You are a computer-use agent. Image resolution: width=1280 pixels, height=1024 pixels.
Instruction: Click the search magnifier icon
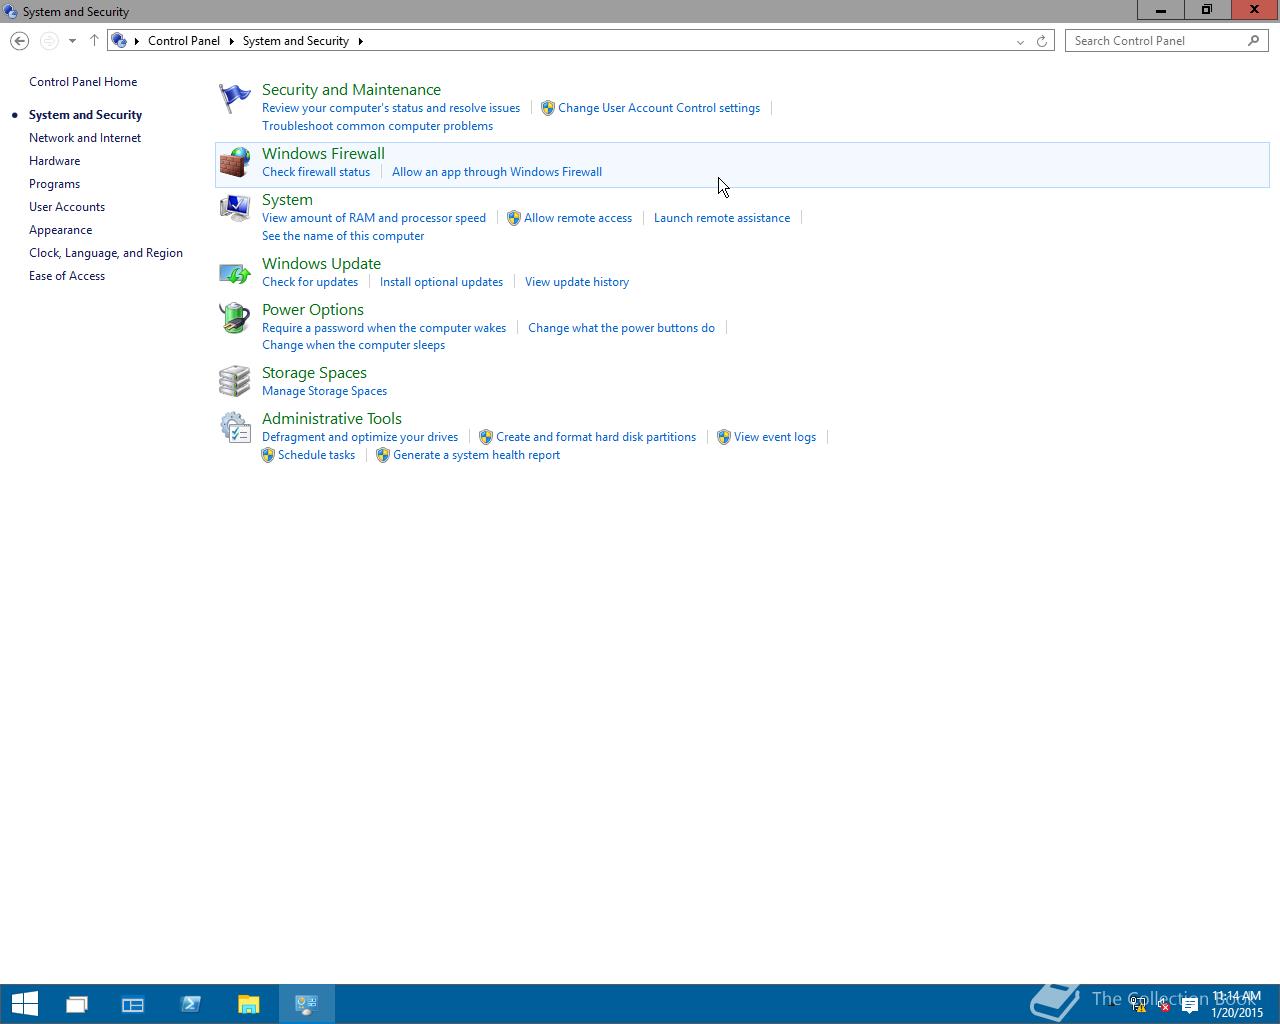click(1253, 41)
